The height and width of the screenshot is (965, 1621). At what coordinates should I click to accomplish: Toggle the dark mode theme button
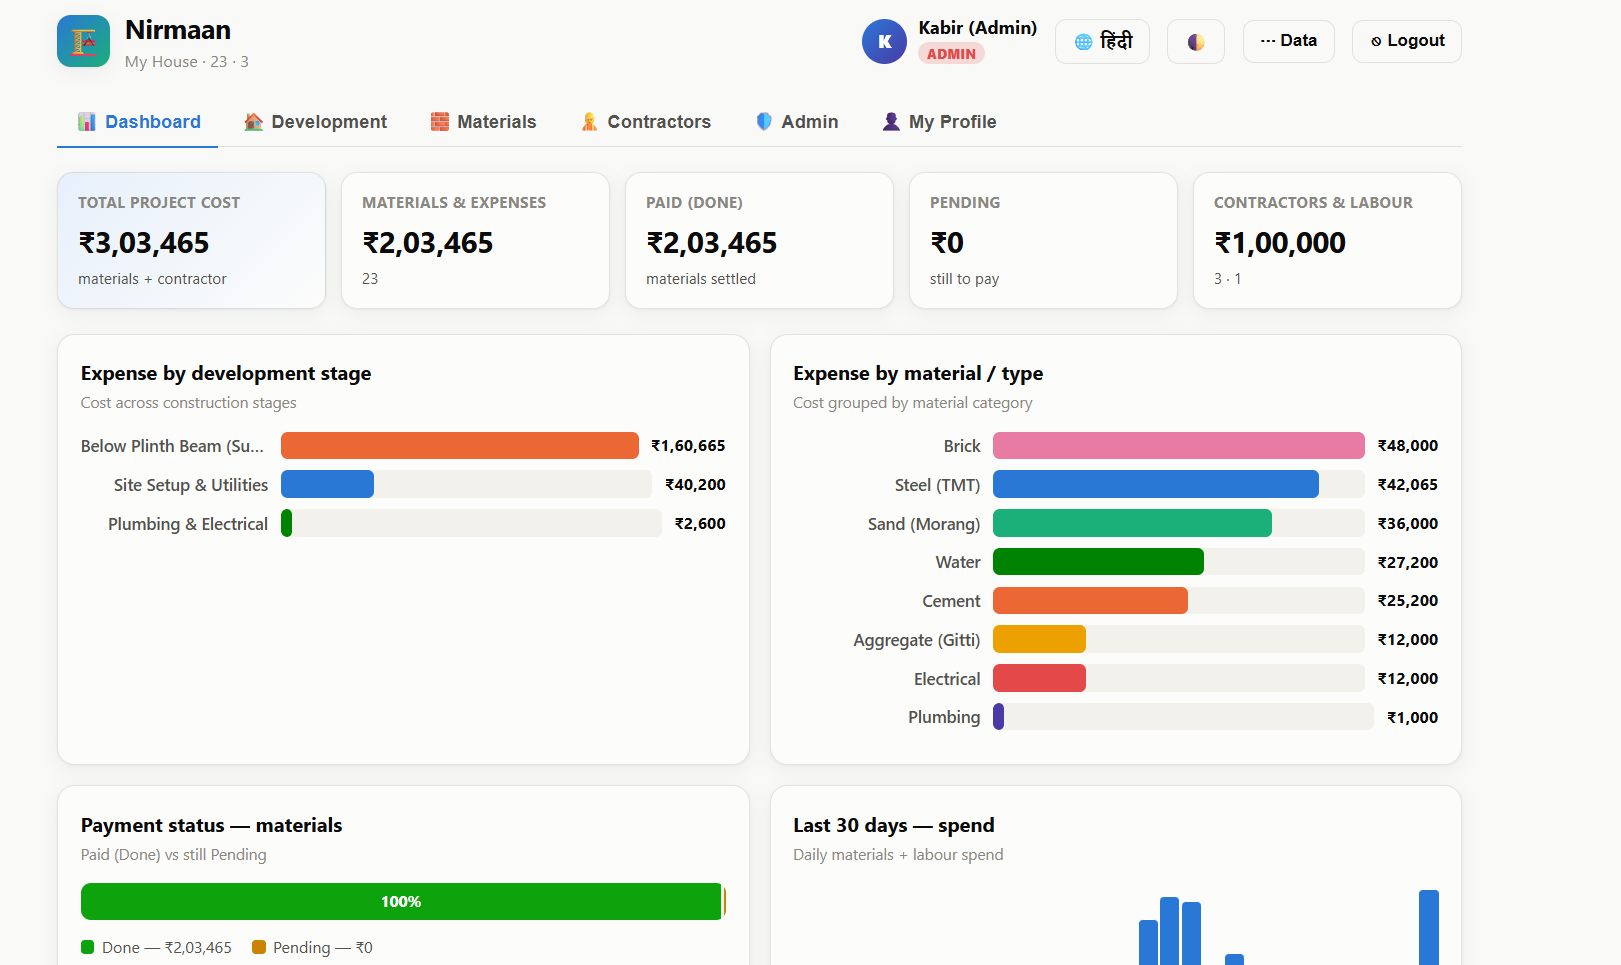[1196, 42]
